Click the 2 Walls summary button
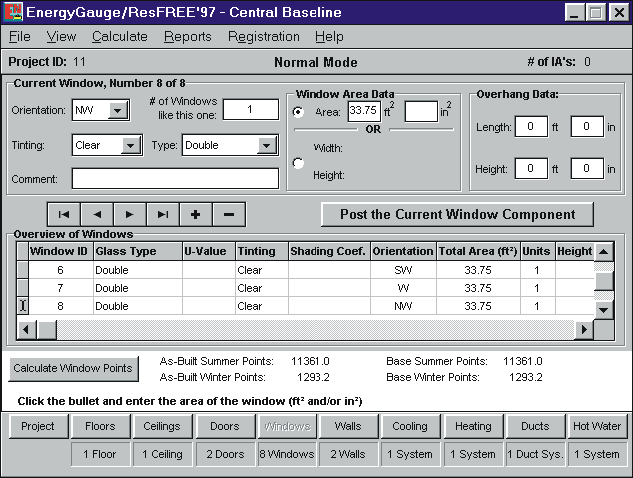 (x=348, y=454)
